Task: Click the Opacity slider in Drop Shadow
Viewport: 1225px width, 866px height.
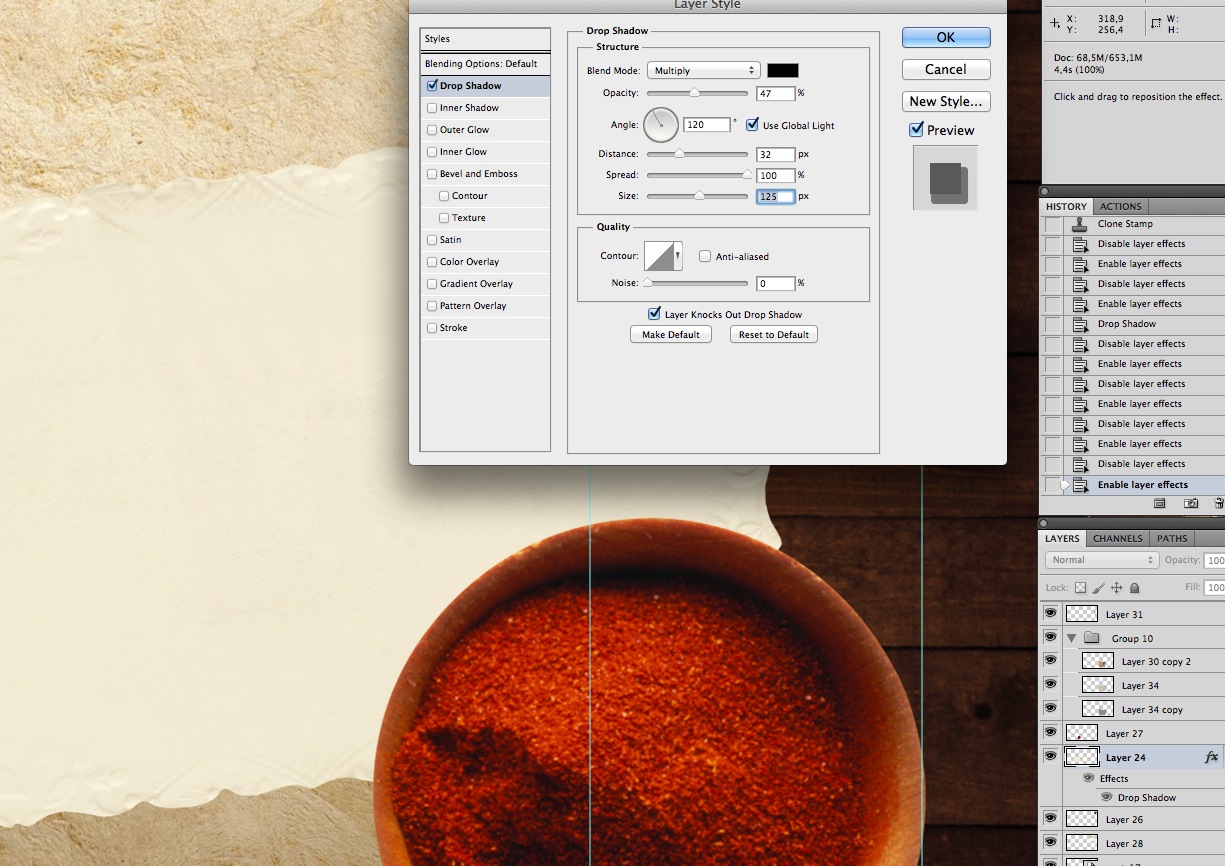Action: coord(697,93)
